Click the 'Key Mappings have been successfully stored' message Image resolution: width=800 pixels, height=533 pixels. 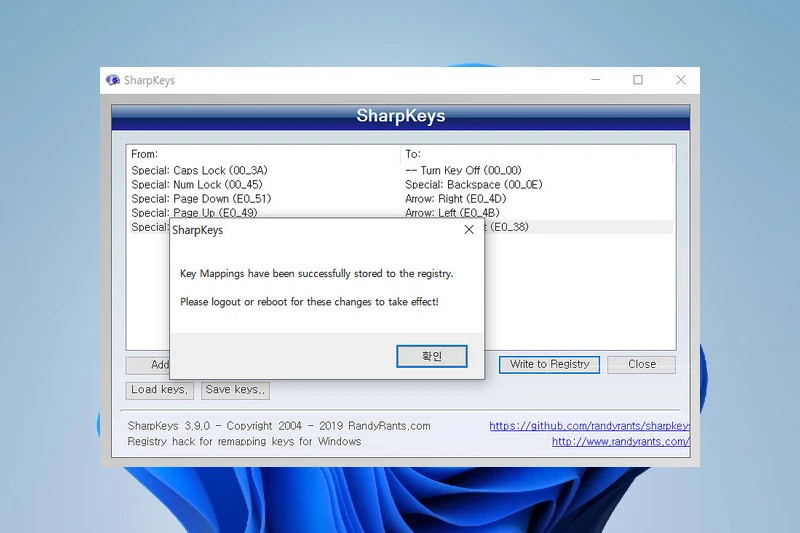316,274
